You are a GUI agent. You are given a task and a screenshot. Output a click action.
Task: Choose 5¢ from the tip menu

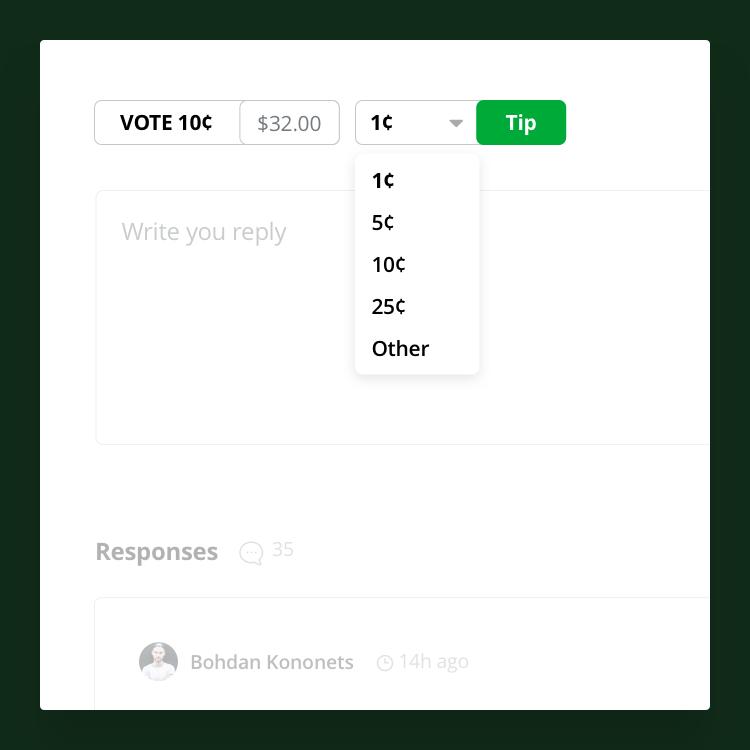(x=383, y=223)
